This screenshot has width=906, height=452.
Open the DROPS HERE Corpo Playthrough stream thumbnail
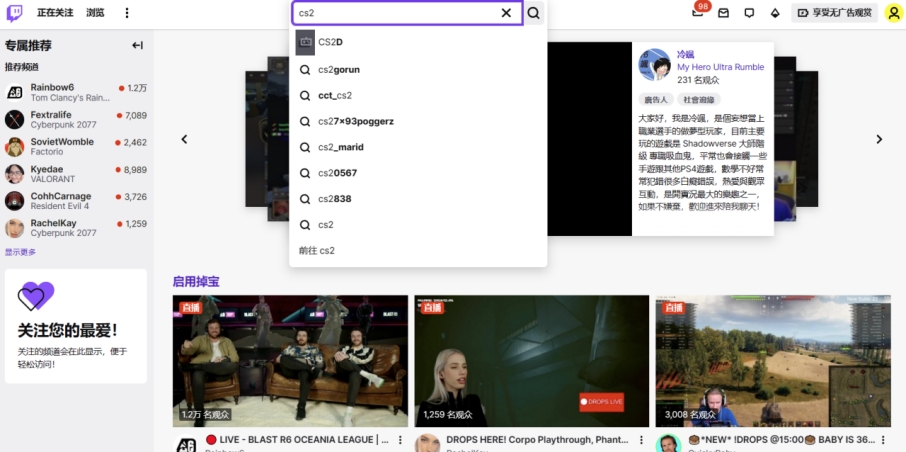(x=532, y=361)
